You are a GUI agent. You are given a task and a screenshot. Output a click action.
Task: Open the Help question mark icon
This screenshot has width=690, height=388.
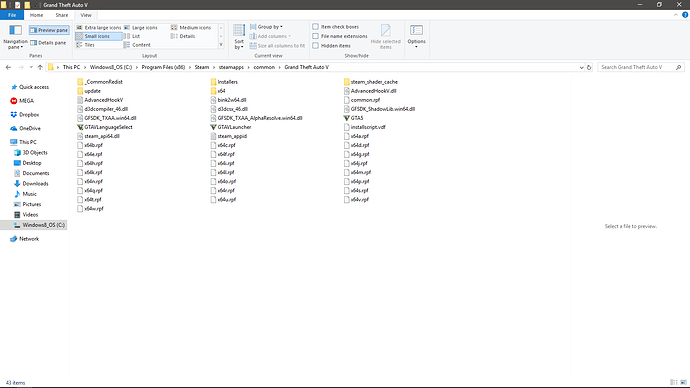tap(685, 15)
